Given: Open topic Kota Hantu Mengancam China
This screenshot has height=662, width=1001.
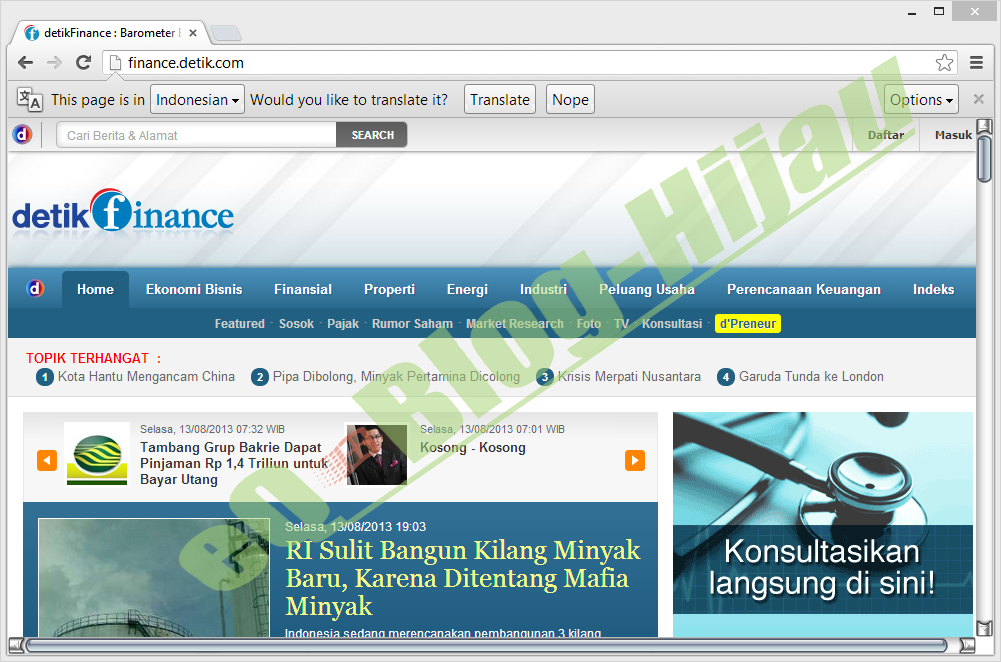Looking at the screenshot, I should click(x=146, y=377).
